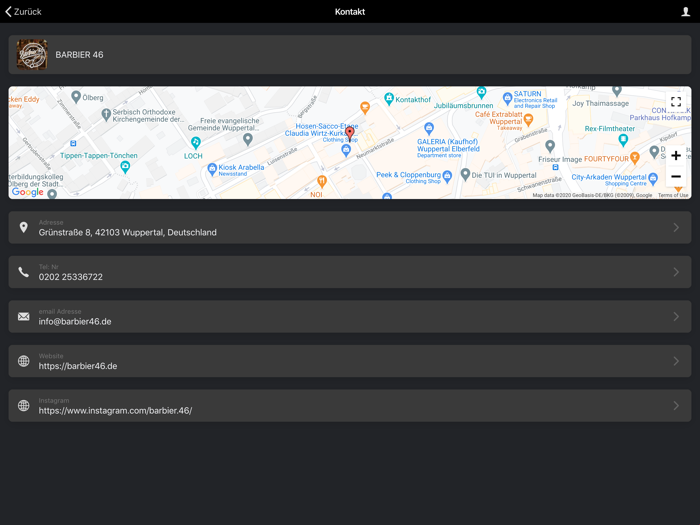Go back with the Zurück button
700x525 pixels.
tap(23, 12)
